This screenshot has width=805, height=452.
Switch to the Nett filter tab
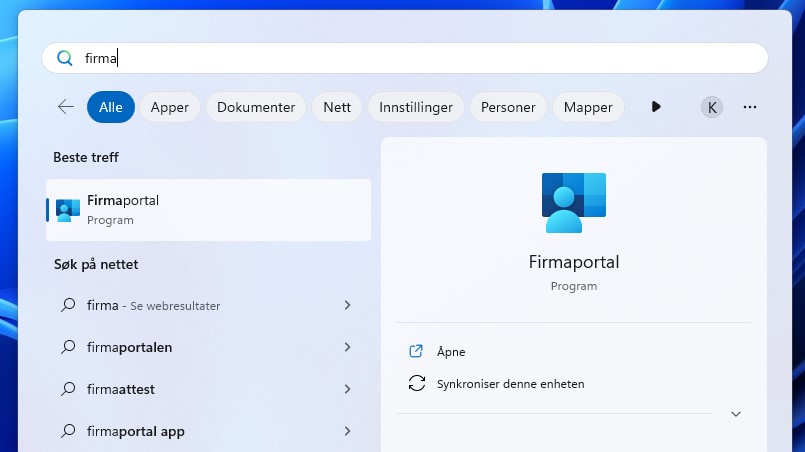(x=337, y=107)
